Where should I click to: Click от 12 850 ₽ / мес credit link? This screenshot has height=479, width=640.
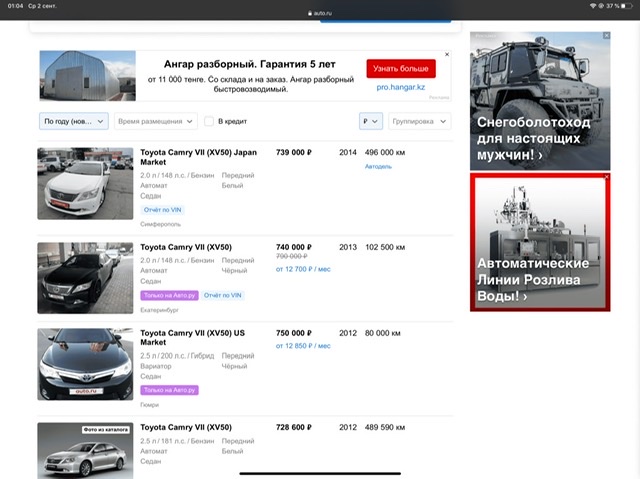(303, 346)
